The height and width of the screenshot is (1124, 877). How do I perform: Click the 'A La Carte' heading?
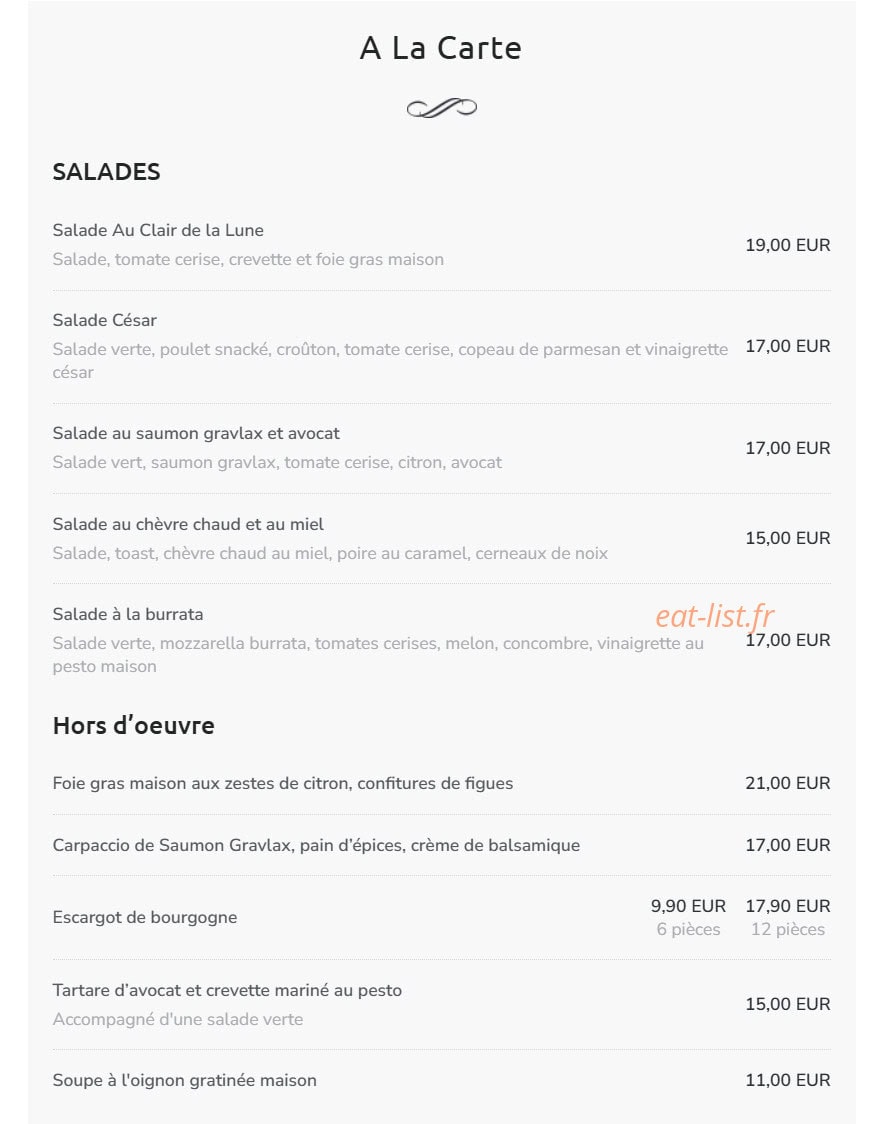tap(440, 48)
